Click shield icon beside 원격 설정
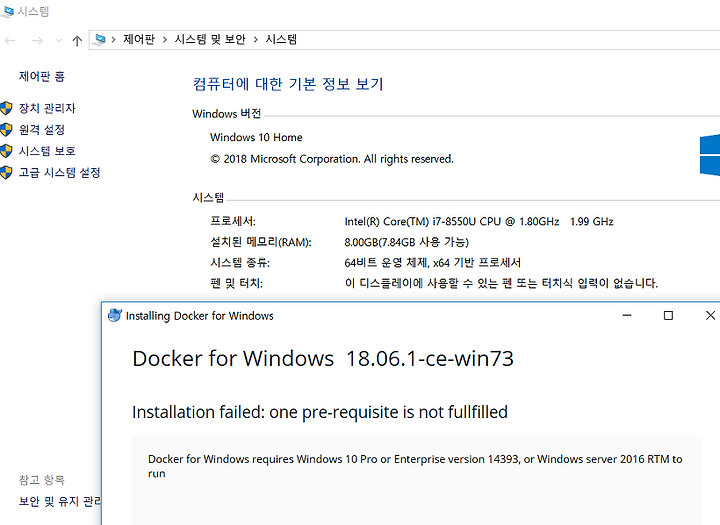Viewport: 720px width, 525px height. click(x=6, y=130)
